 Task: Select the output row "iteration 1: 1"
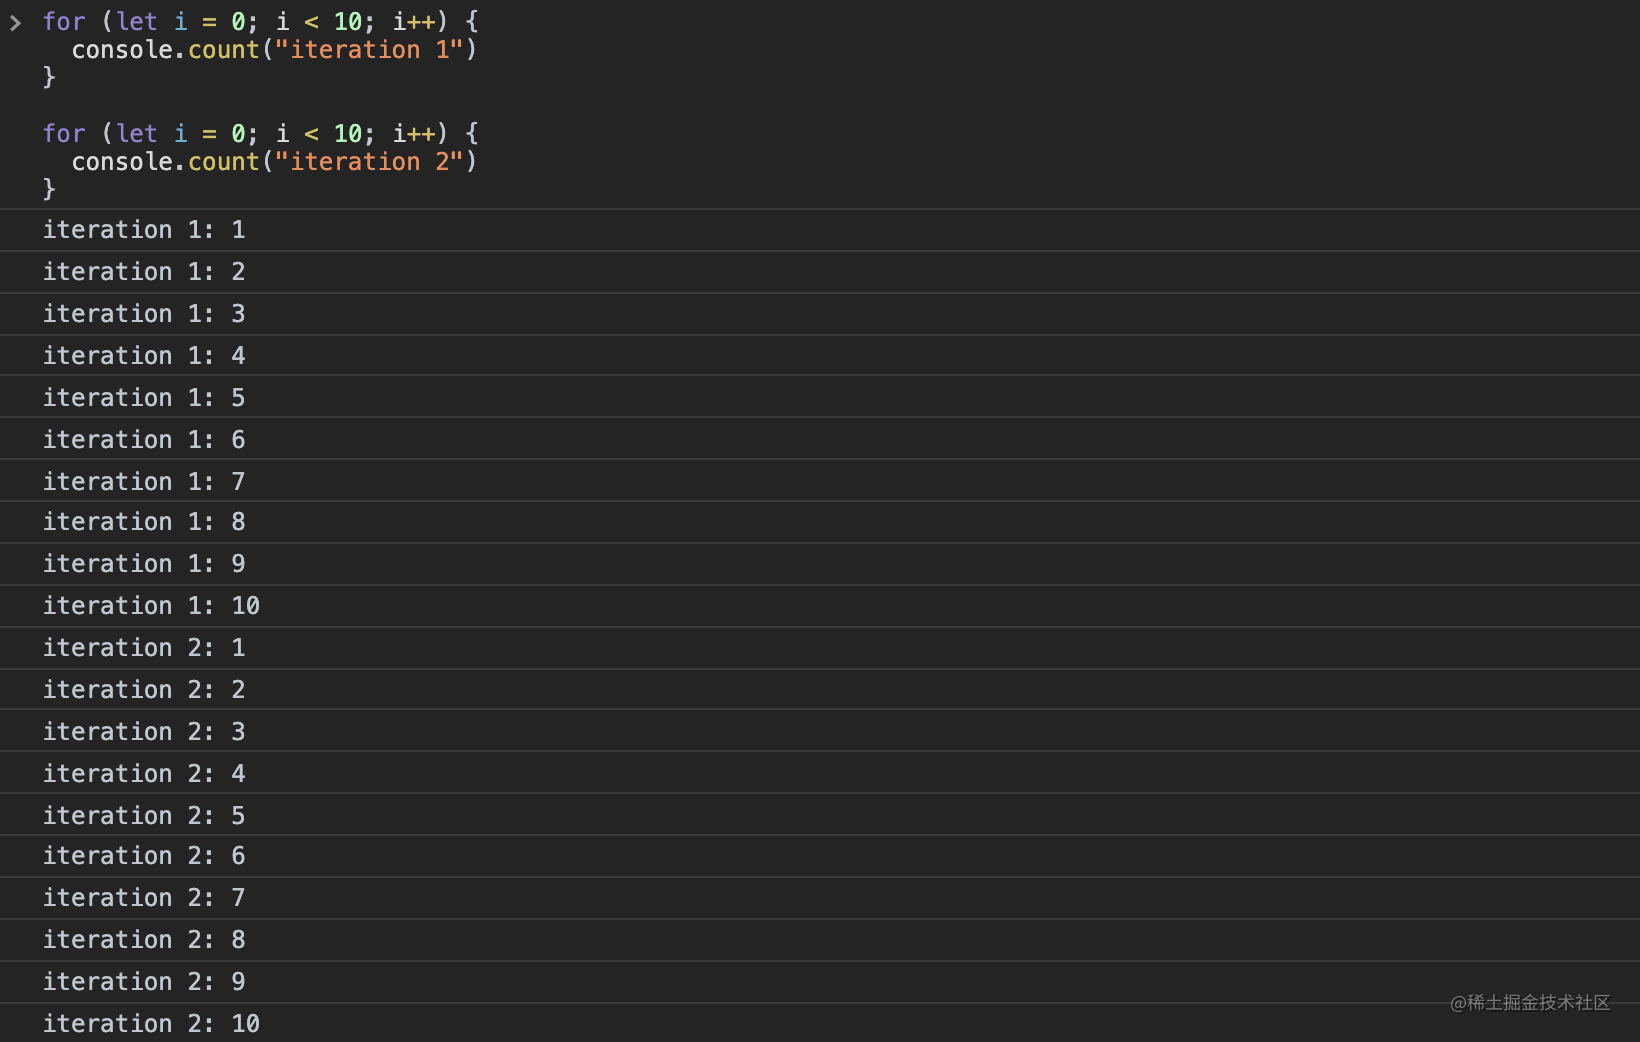pyautogui.click(x=820, y=230)
